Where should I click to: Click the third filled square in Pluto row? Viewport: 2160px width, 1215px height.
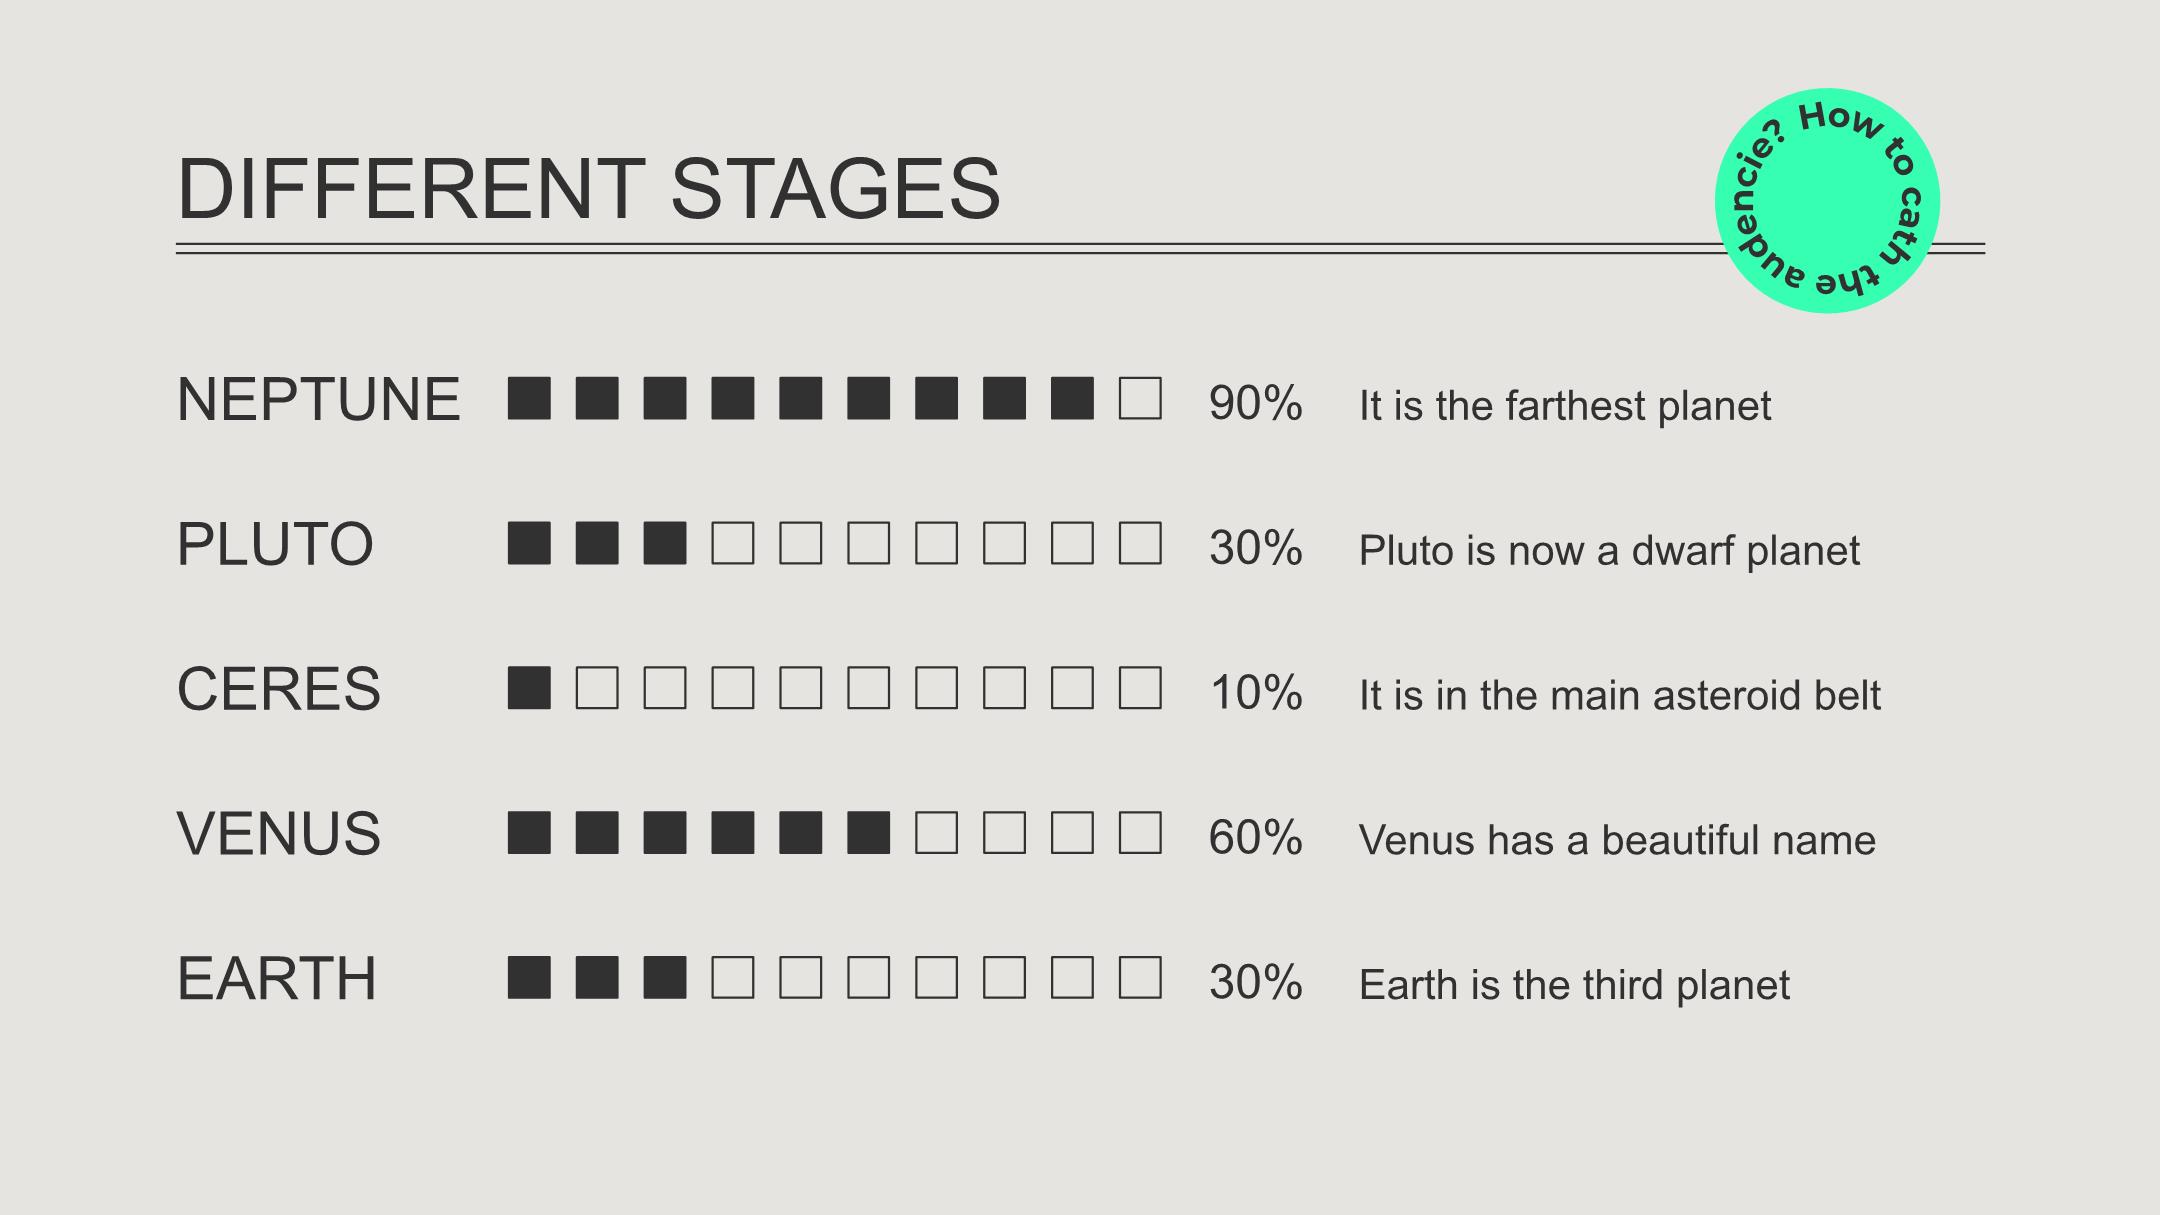(665, 543)
